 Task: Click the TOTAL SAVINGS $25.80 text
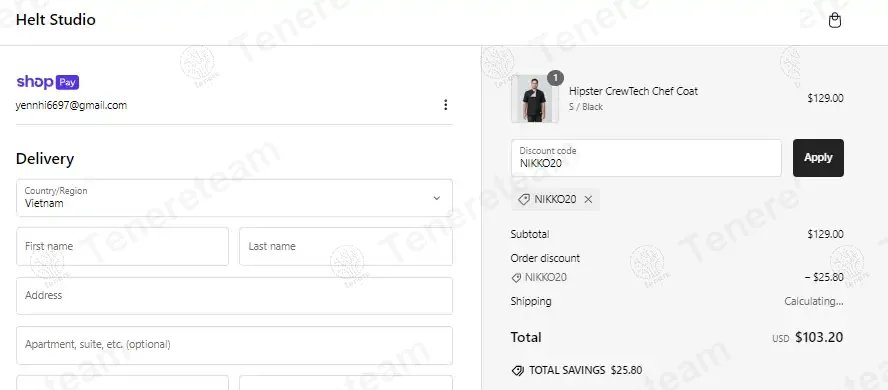586,371
